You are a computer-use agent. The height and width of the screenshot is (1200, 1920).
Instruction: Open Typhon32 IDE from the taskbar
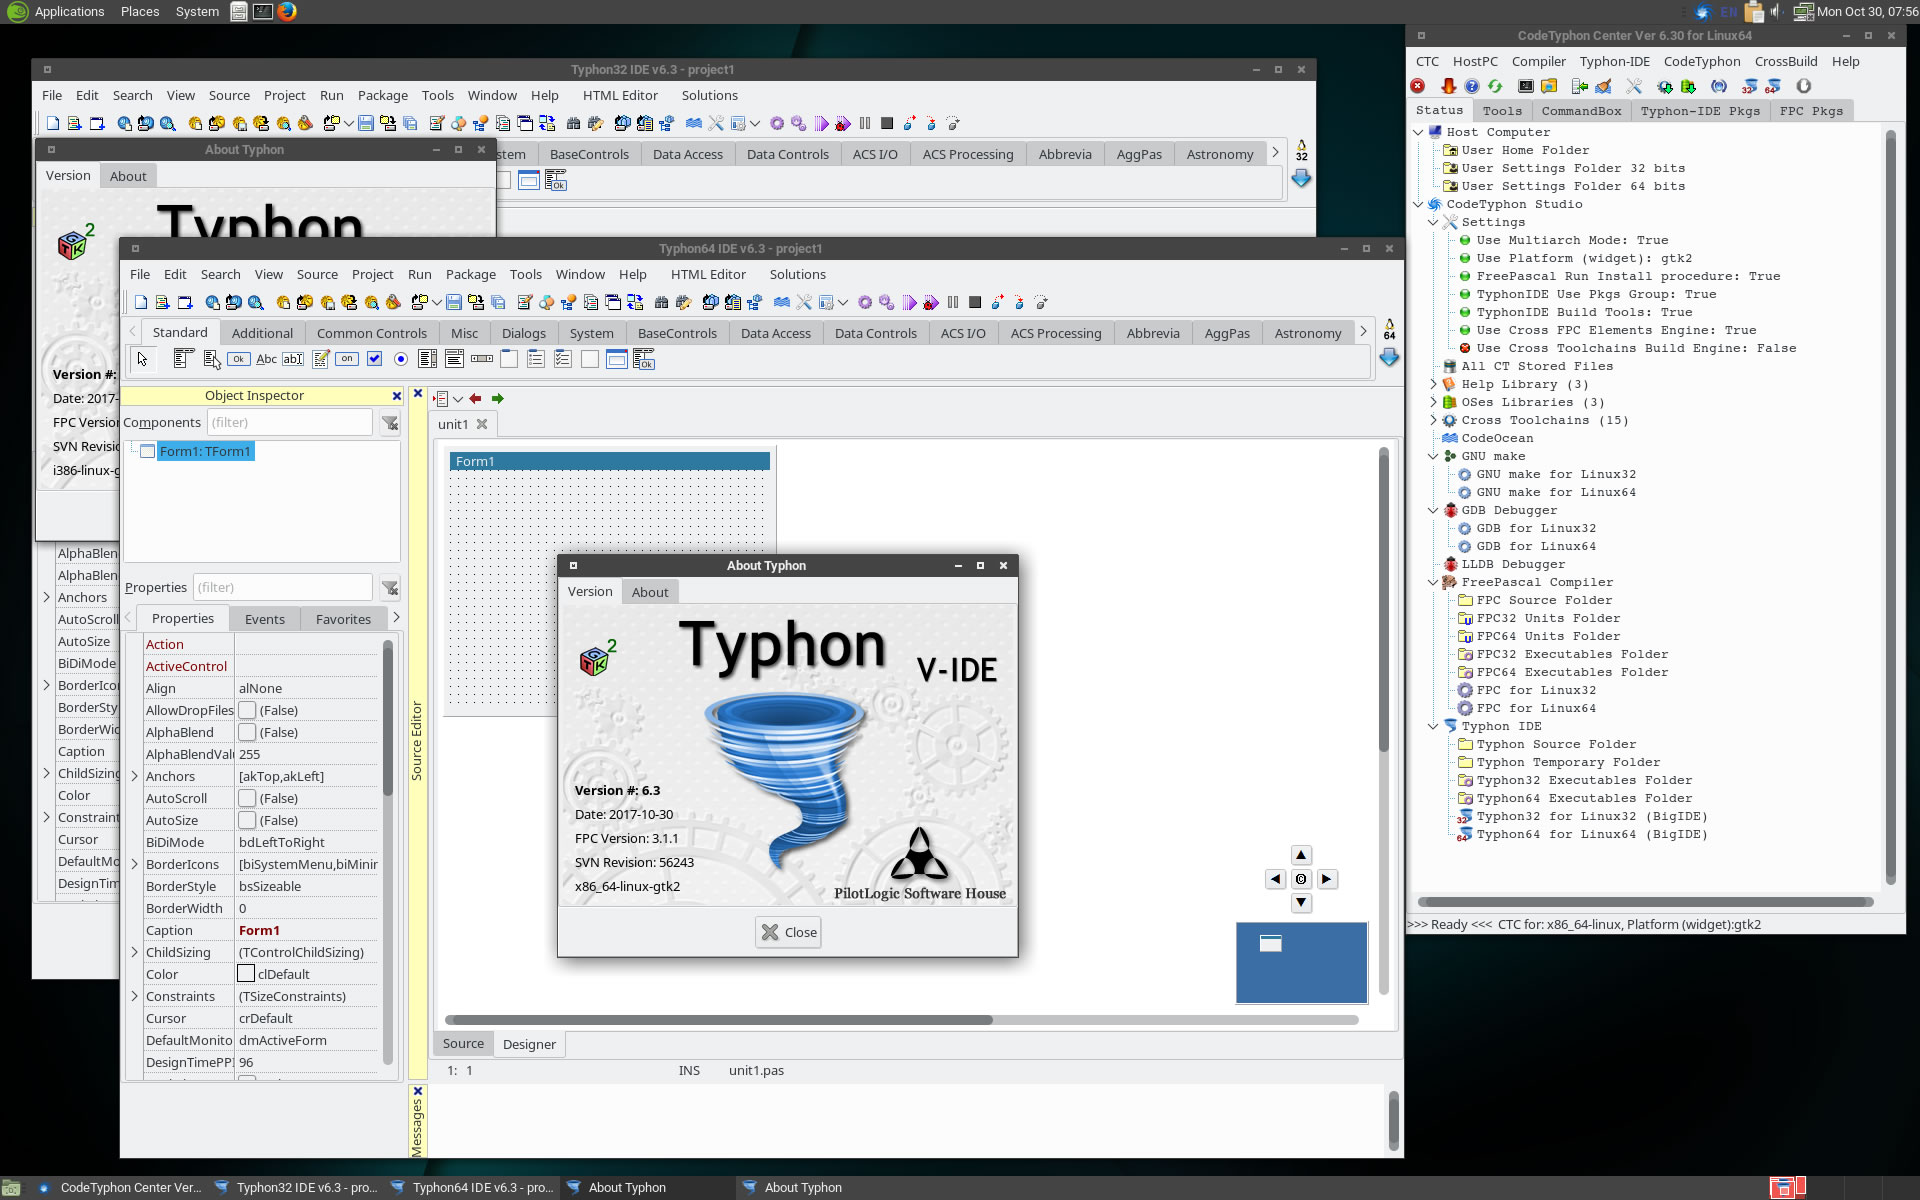pos(297,1187)
